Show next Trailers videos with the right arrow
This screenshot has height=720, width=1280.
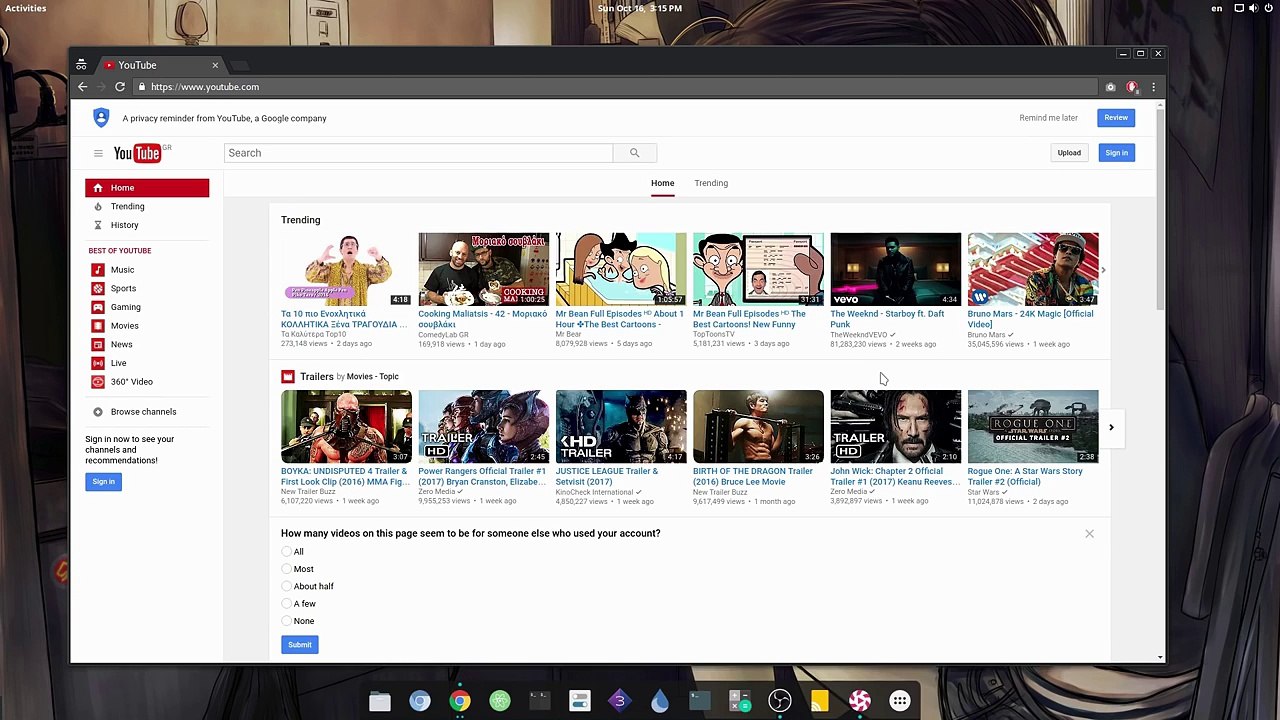pyautogui.click(x=1111, y=427)
